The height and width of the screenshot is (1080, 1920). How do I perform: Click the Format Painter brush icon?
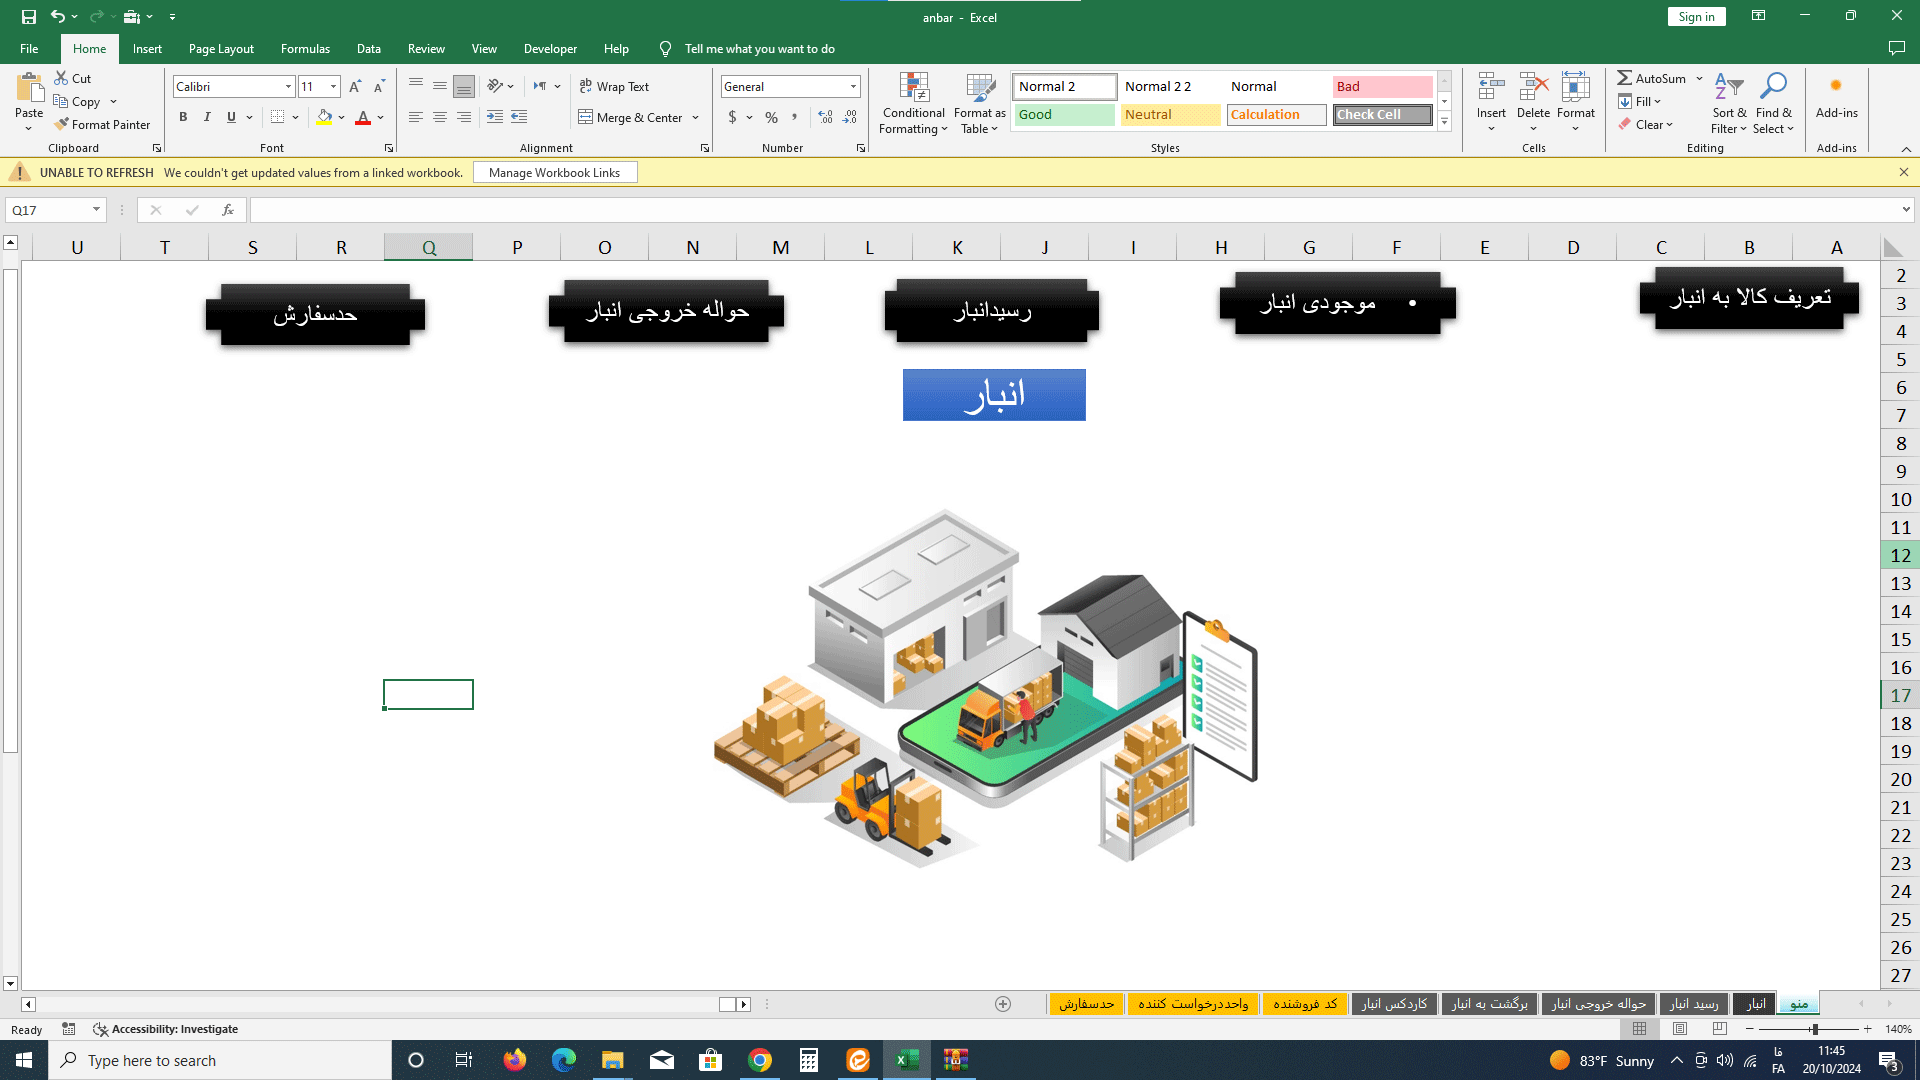(62, 125)
